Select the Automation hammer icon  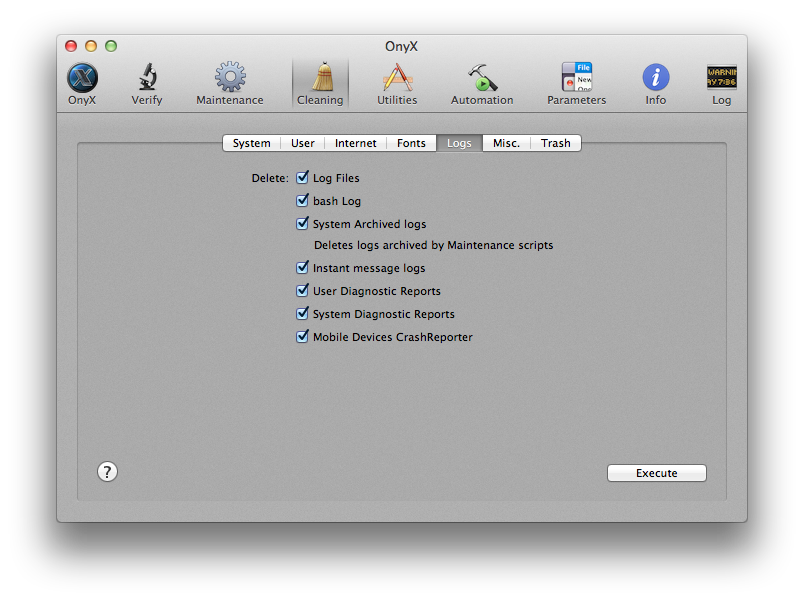point(482,78)
